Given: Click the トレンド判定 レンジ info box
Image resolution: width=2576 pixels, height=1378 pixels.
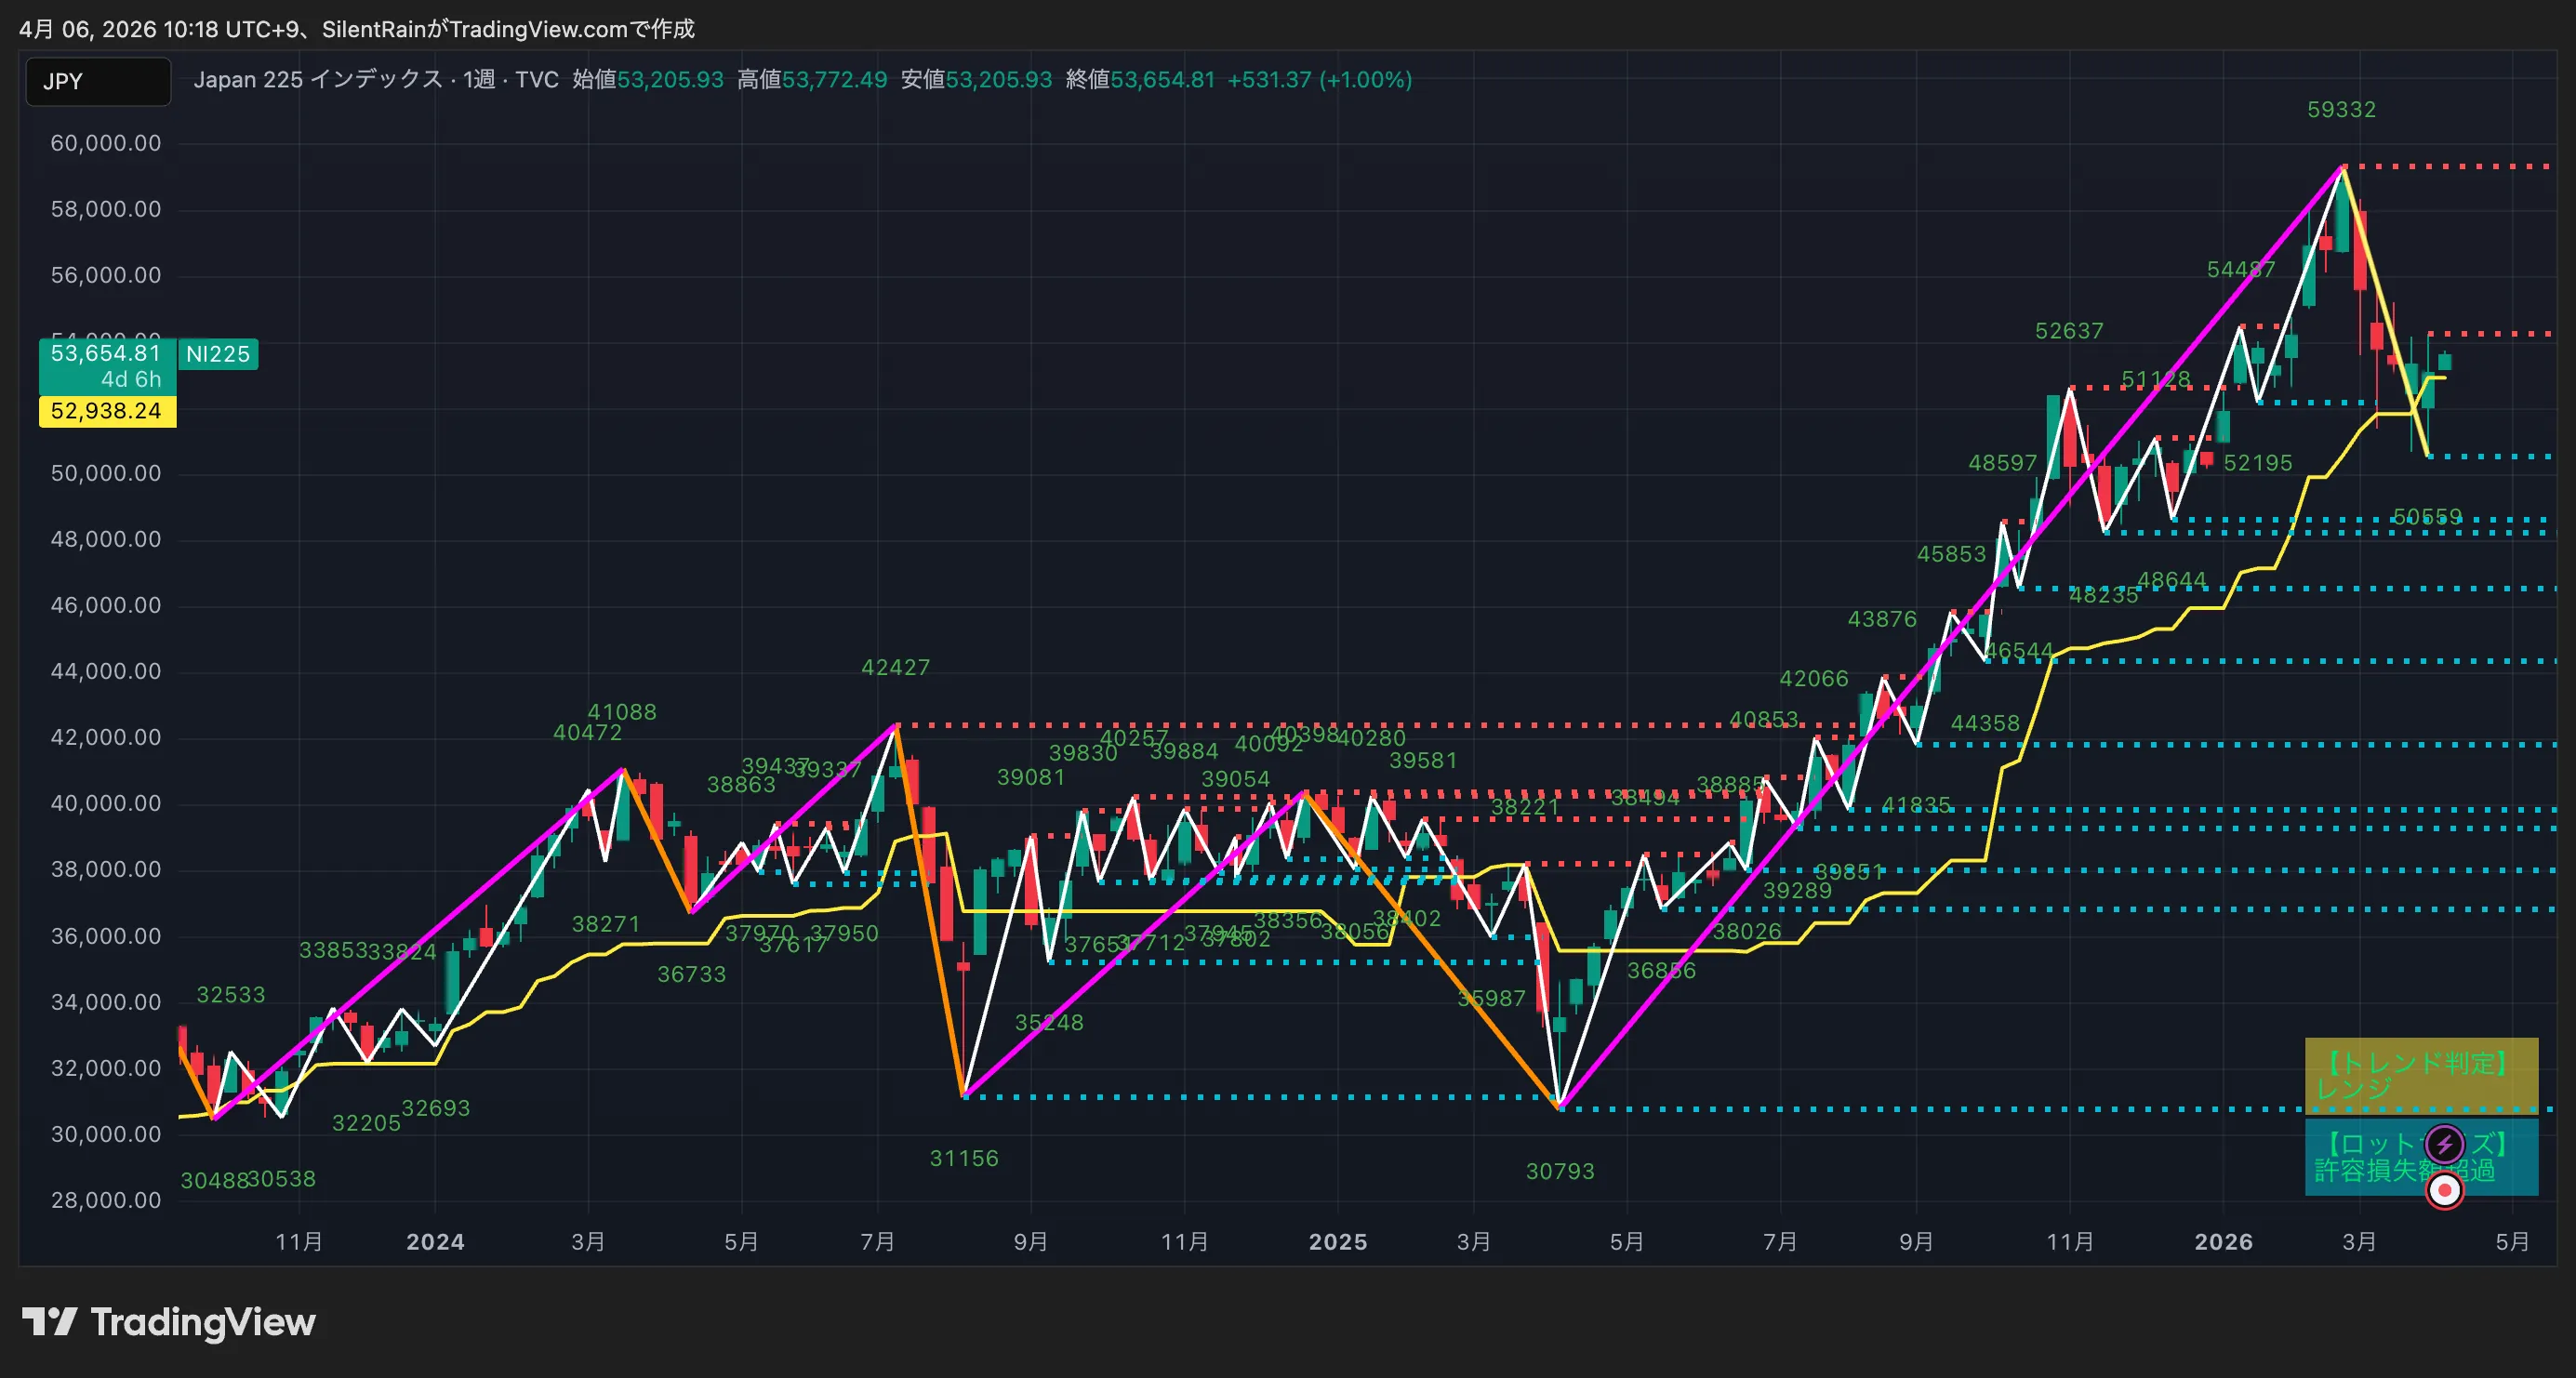Looking at the screenshot, I should point(2421,1075).
